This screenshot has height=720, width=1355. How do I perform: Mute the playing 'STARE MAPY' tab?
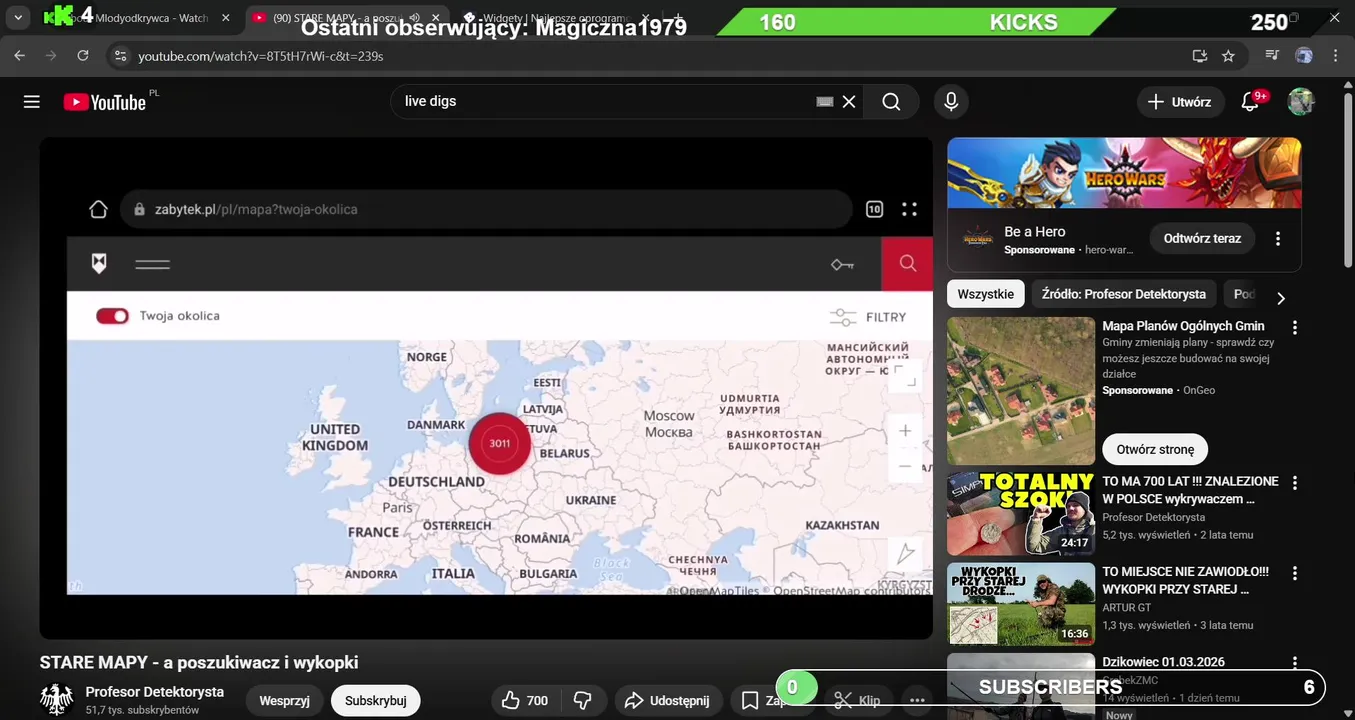point(414,18)
